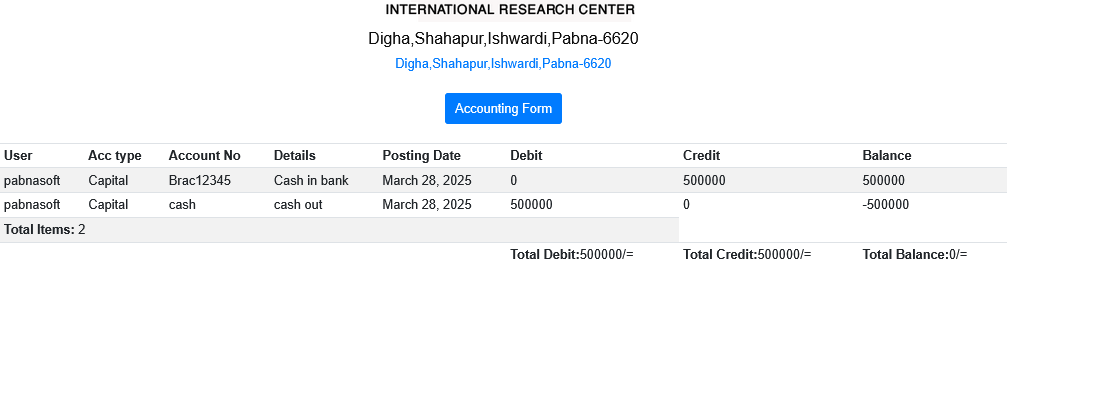This screenshot has width=1096, height=400.
Task: Click the Total Debit summary cell
Action: point(572,255)
